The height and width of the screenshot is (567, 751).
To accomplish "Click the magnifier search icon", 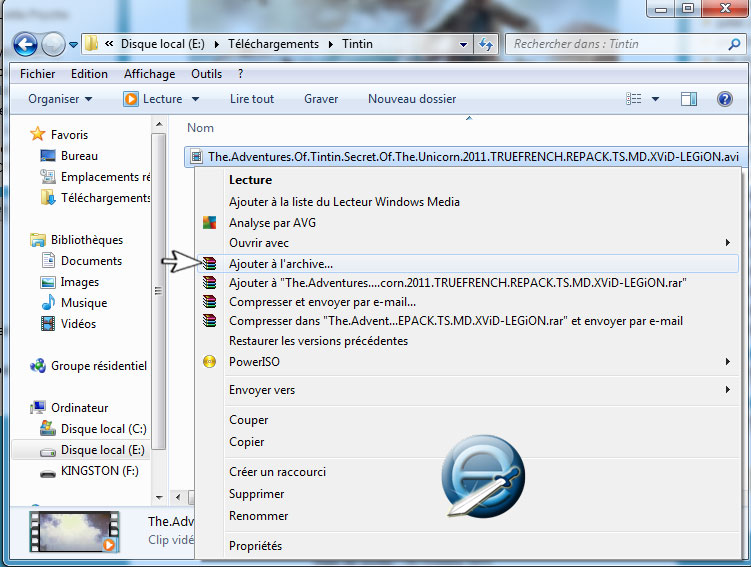I will (734, 45).
